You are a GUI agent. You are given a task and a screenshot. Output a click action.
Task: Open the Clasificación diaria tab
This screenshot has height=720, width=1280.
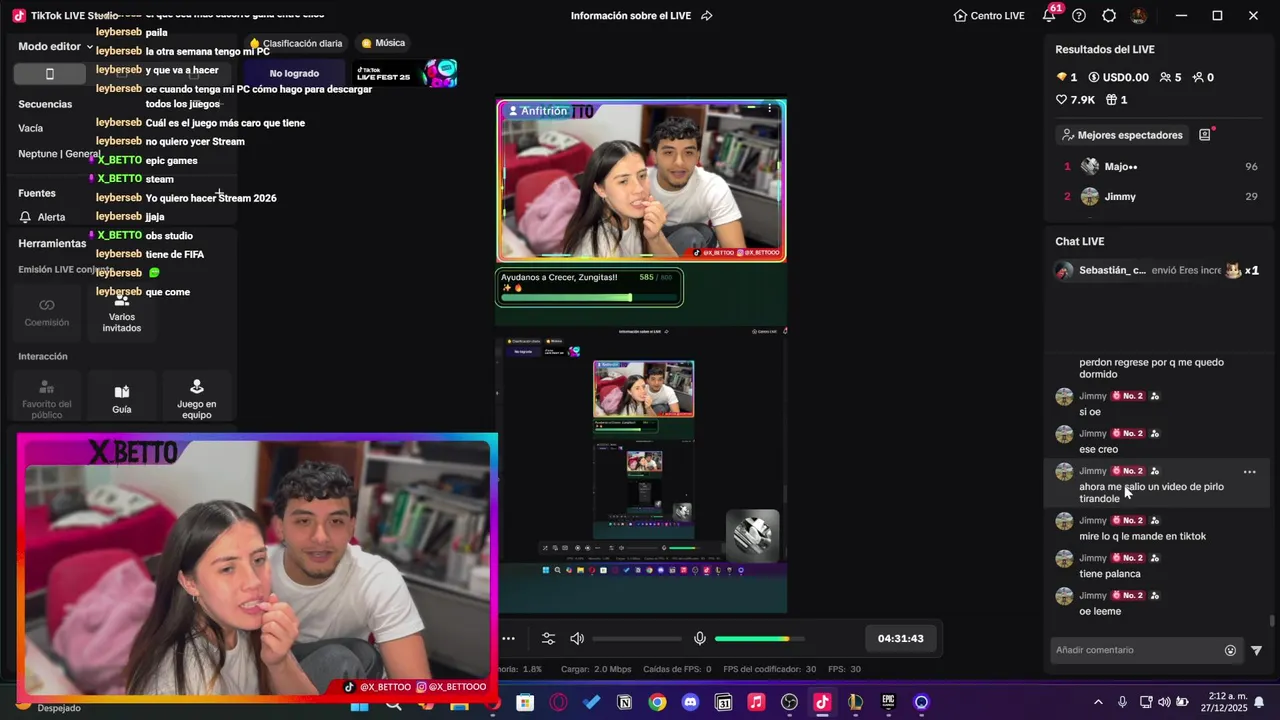coord(295,43)
